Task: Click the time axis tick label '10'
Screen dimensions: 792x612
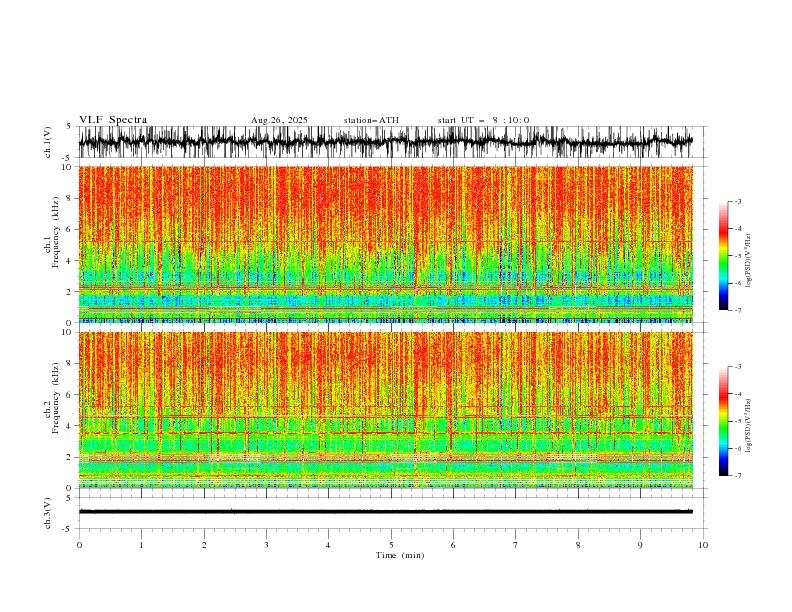Action: pos(703,545)
